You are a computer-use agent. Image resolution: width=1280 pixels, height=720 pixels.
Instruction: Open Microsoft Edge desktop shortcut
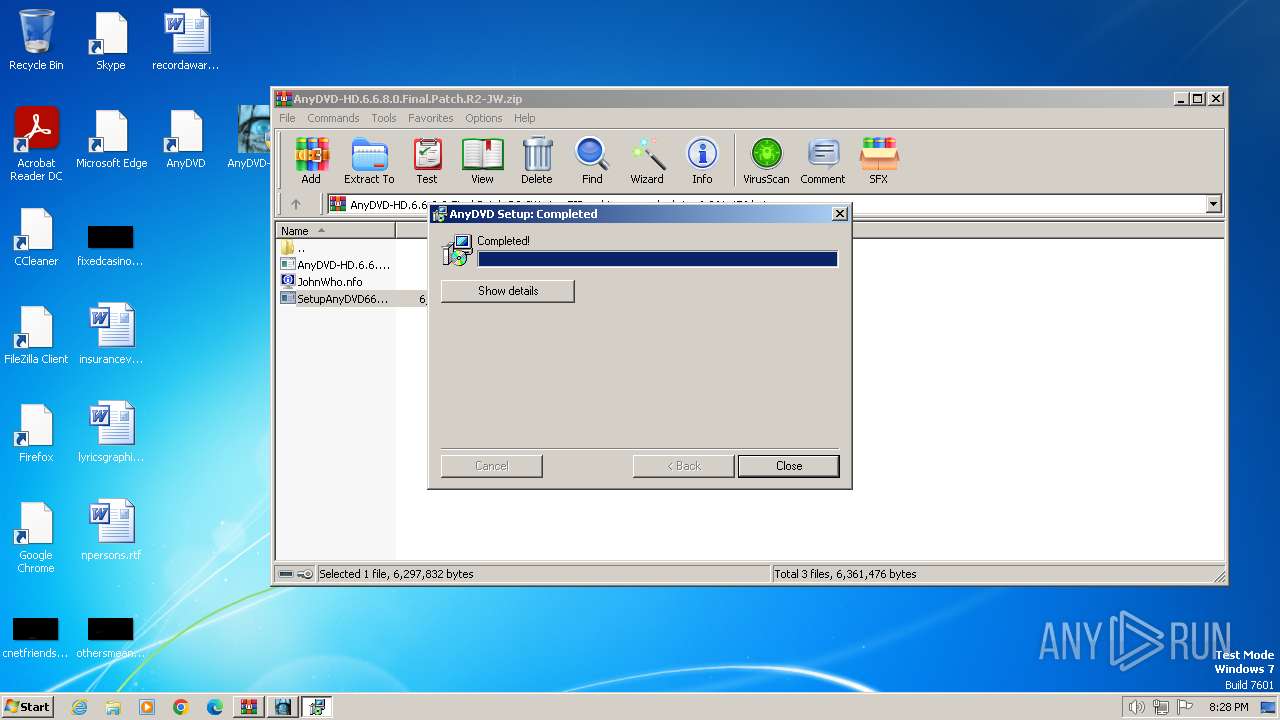pyautogui.click(x=111, y=139)
